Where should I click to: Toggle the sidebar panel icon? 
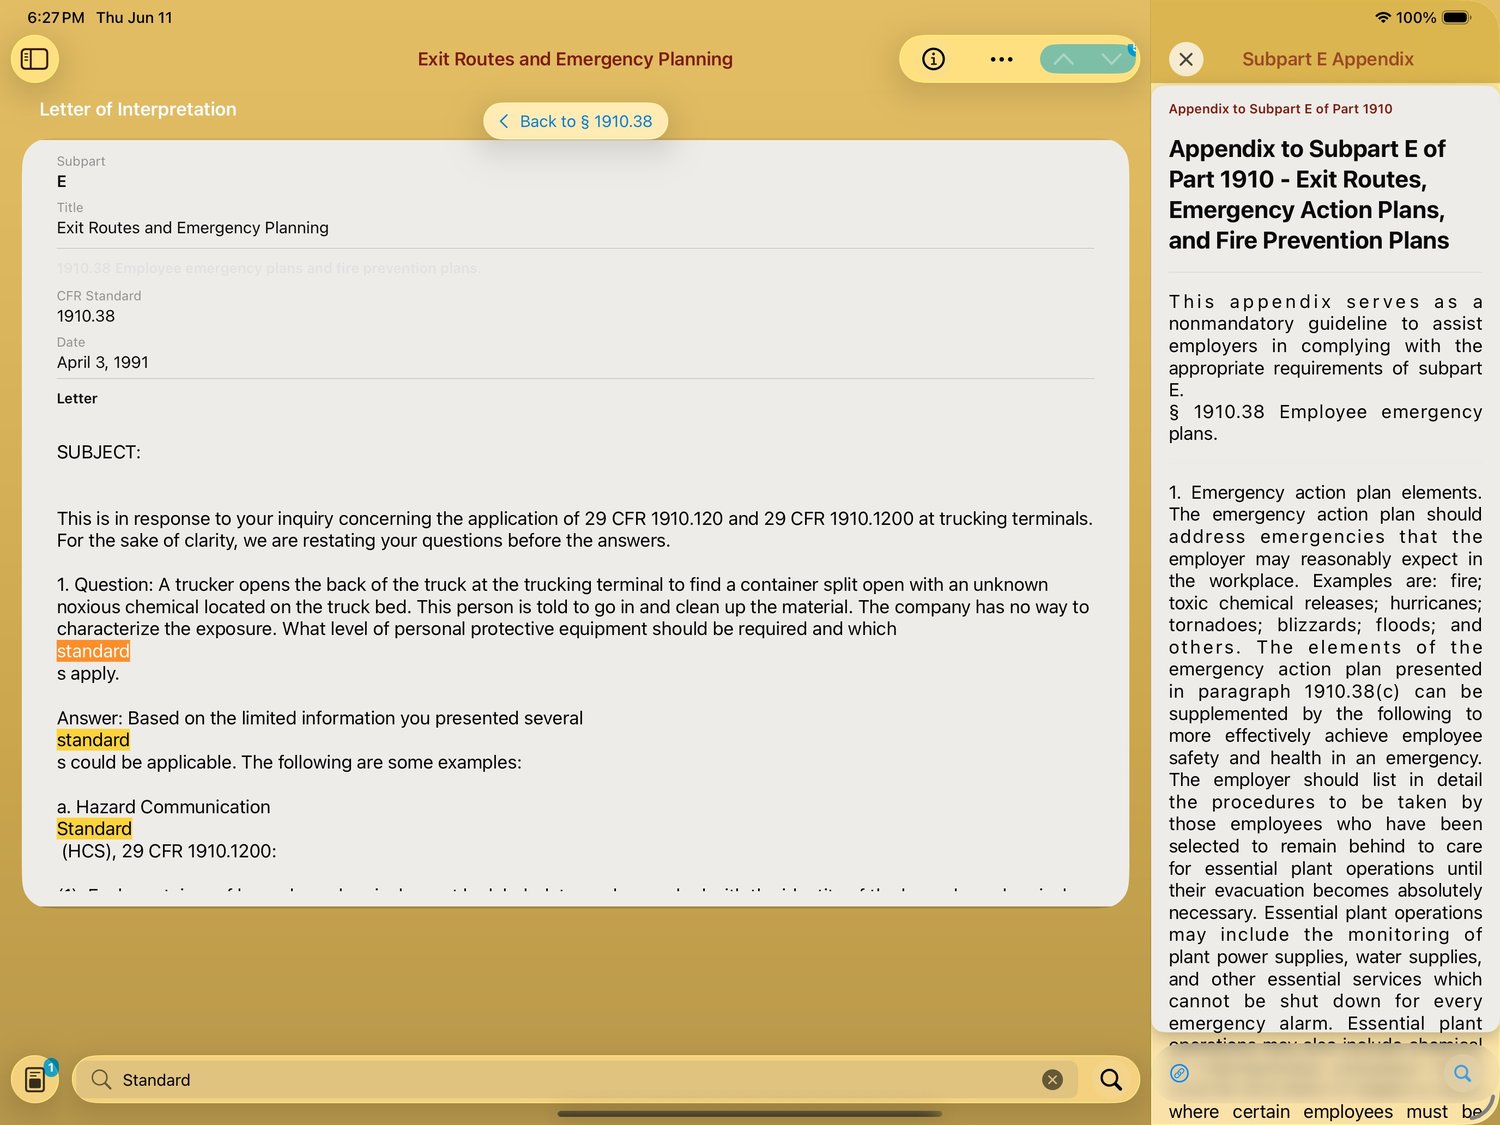coord(35,59)
